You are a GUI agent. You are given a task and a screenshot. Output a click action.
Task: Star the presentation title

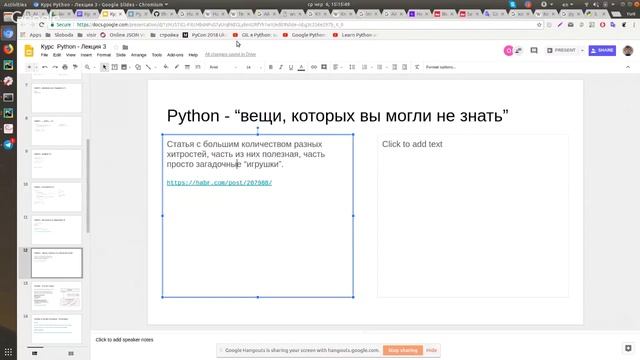tap(116, 47)
